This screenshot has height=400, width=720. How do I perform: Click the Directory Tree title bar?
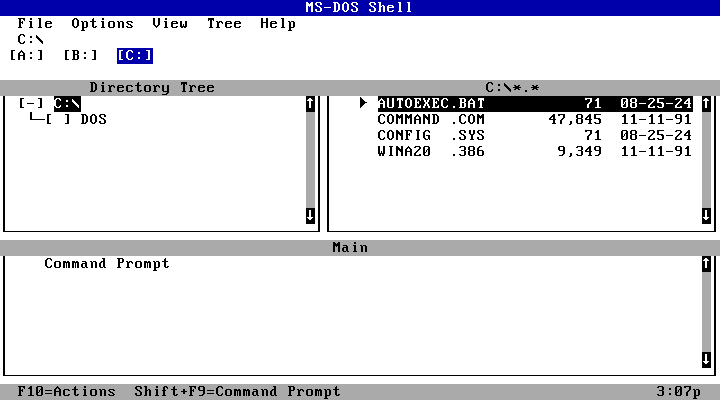click(152, 88)
